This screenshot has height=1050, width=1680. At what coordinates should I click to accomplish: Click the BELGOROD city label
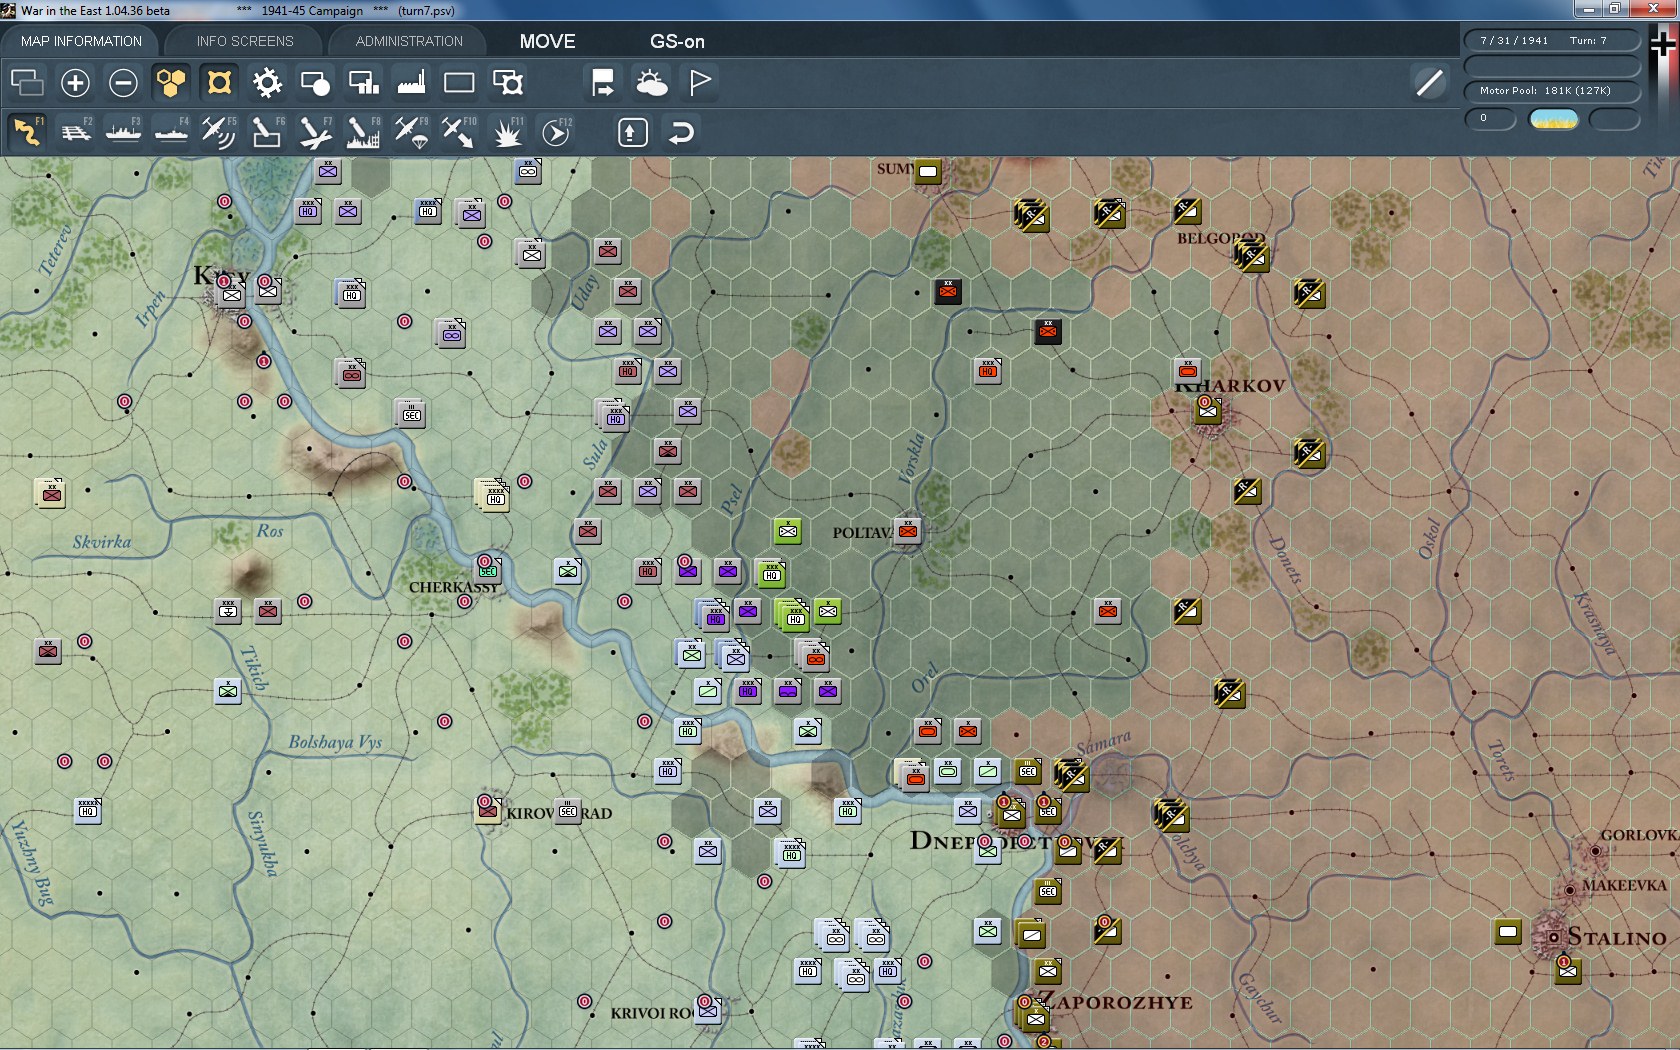1221,238
